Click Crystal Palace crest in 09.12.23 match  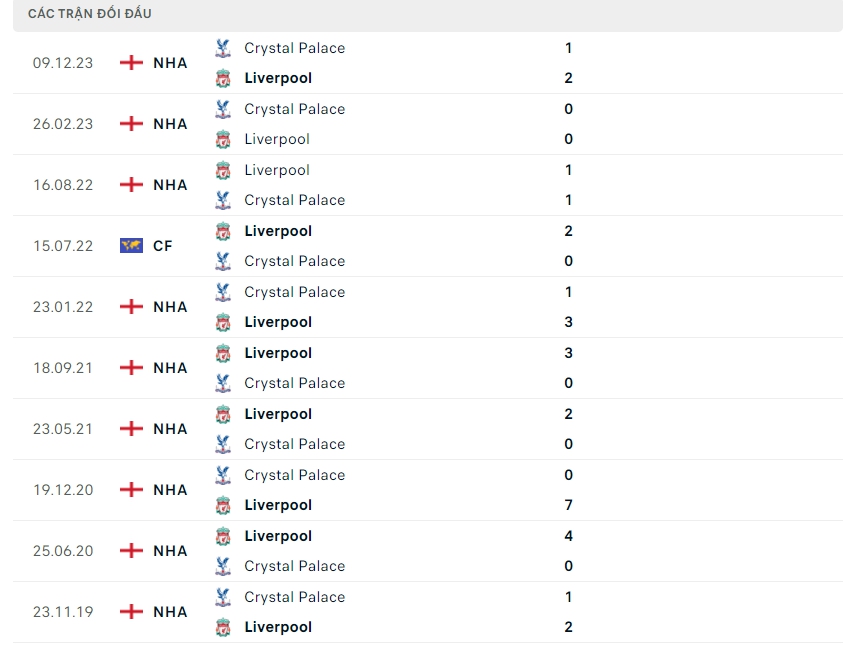223,48
